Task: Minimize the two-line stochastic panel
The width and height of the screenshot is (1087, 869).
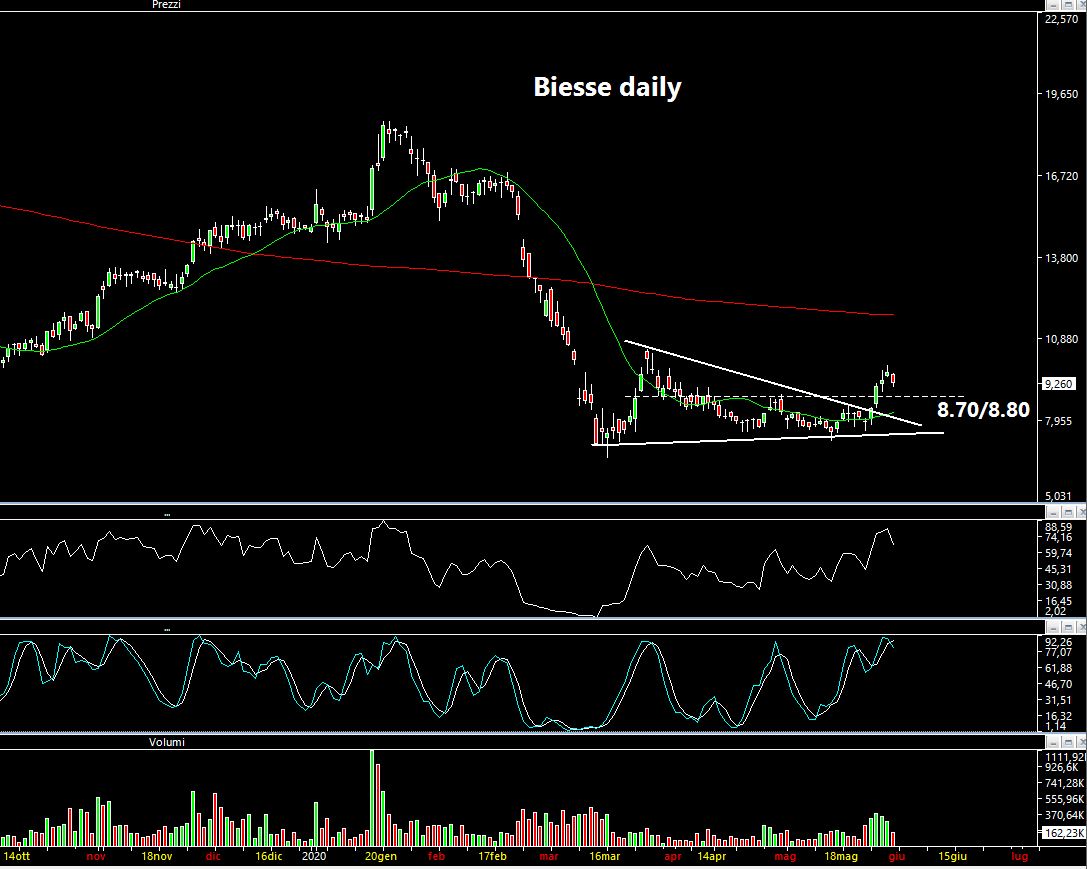Action: (1052, 628)
